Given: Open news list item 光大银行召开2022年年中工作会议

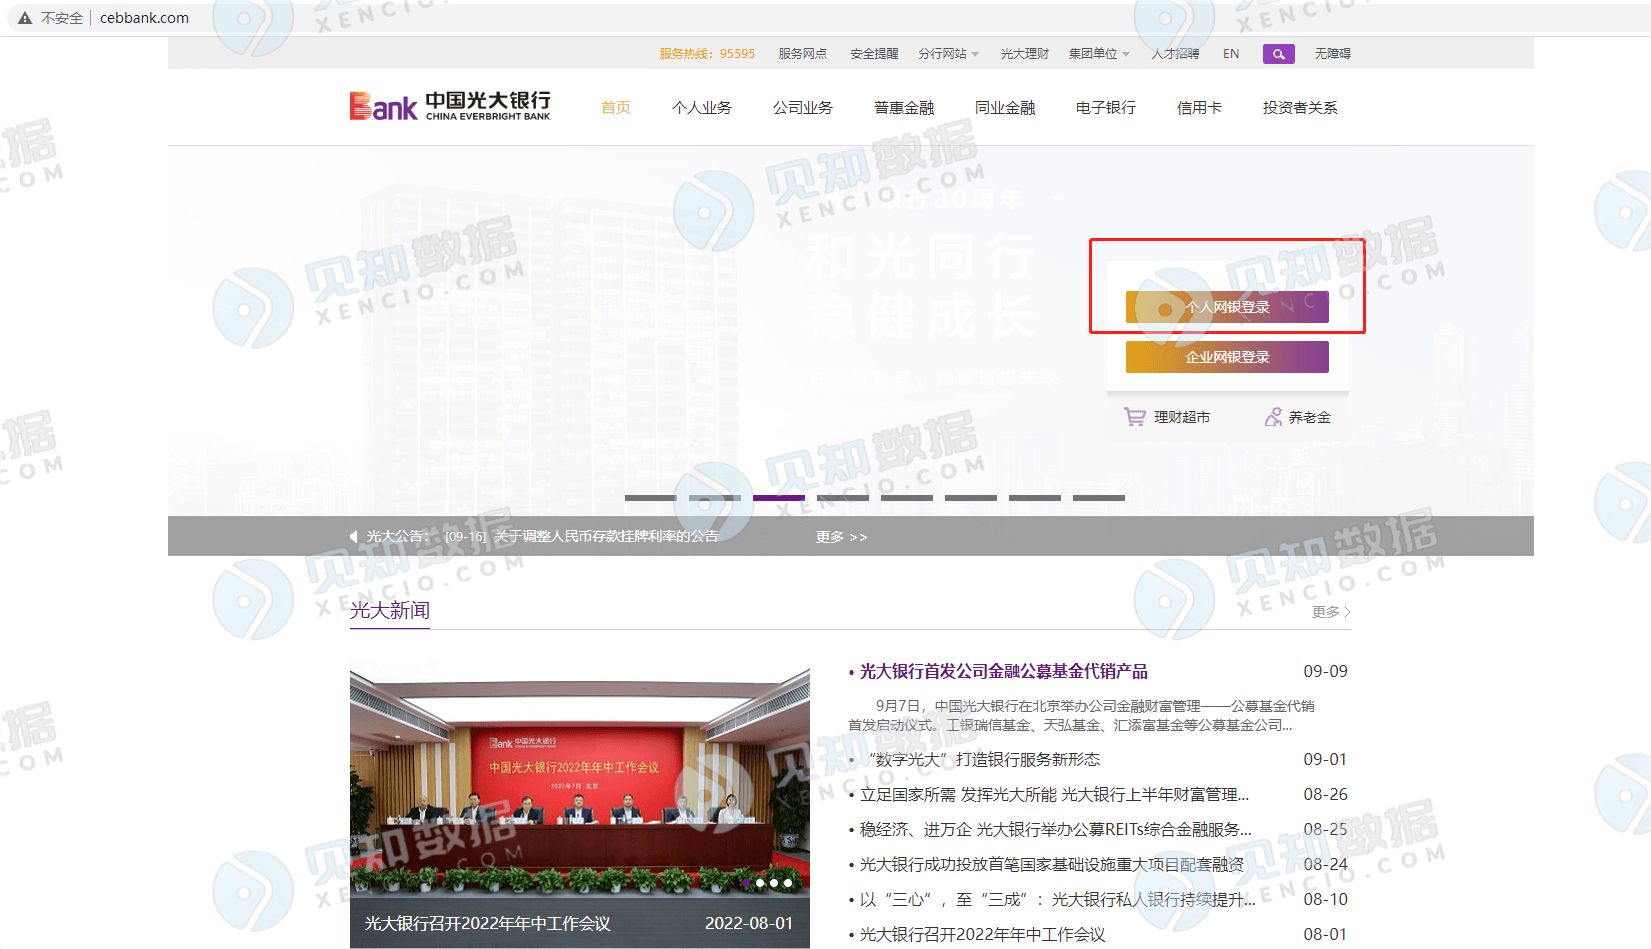Looking at the screenshot, I should tap(983, 935).
